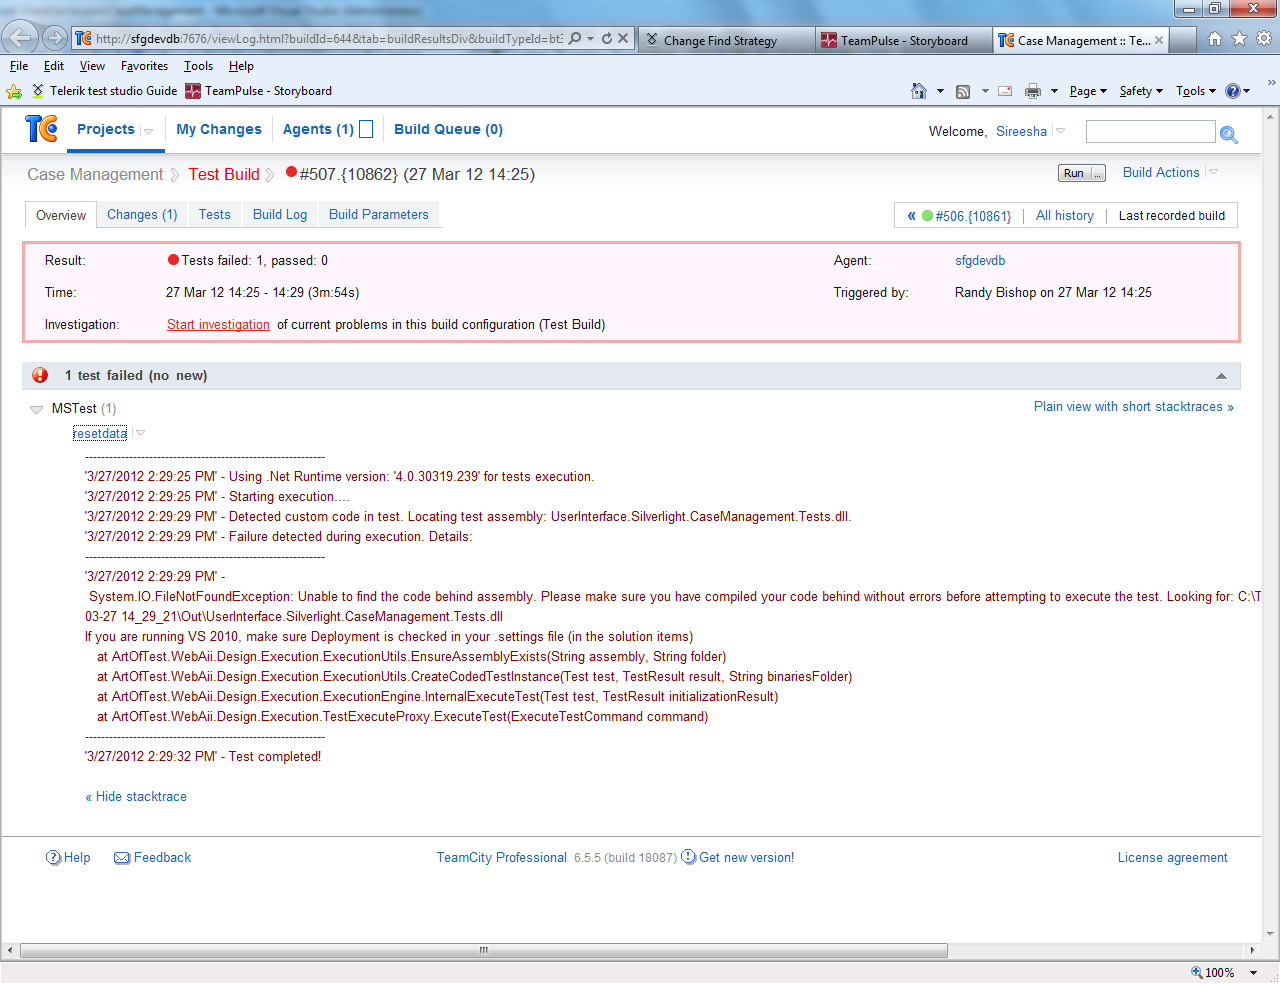Switch to the Change Find Strategy browser tab
Image resolution: width=1280 pixels, height=984 pixels.
[x=725, y=40]
